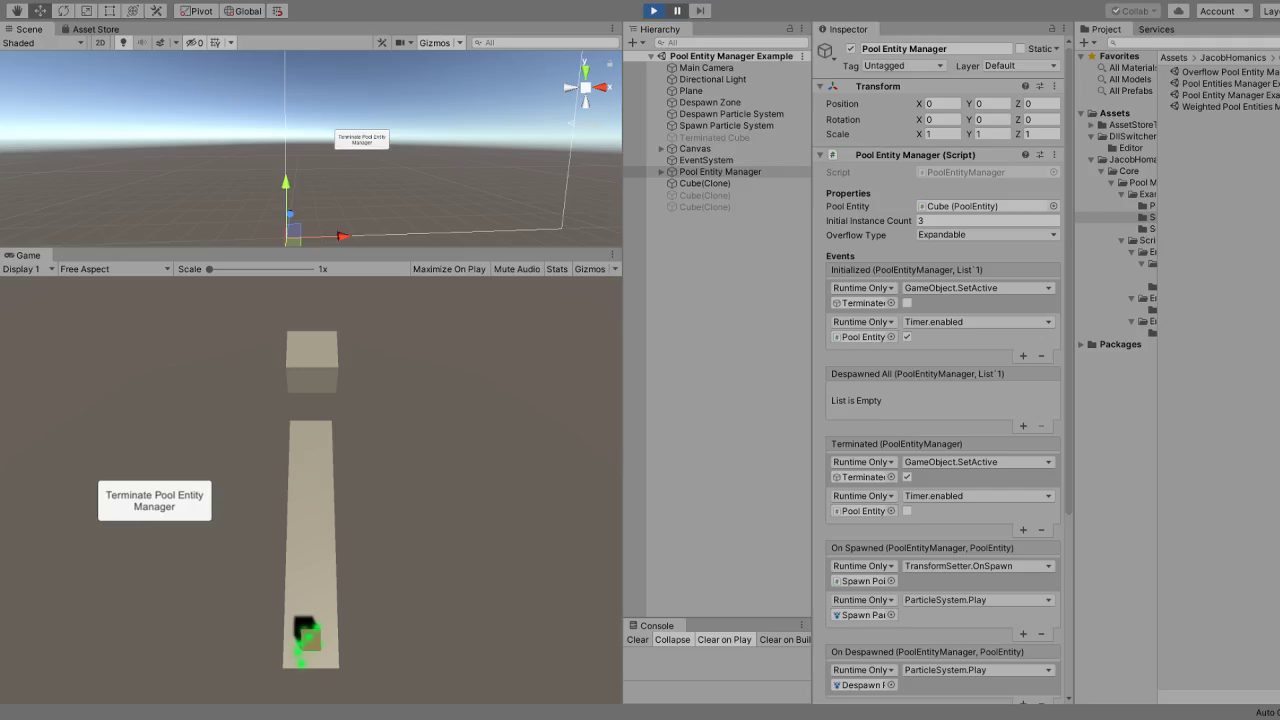
Task: Select the Transform tool
Action: [132, 11]
